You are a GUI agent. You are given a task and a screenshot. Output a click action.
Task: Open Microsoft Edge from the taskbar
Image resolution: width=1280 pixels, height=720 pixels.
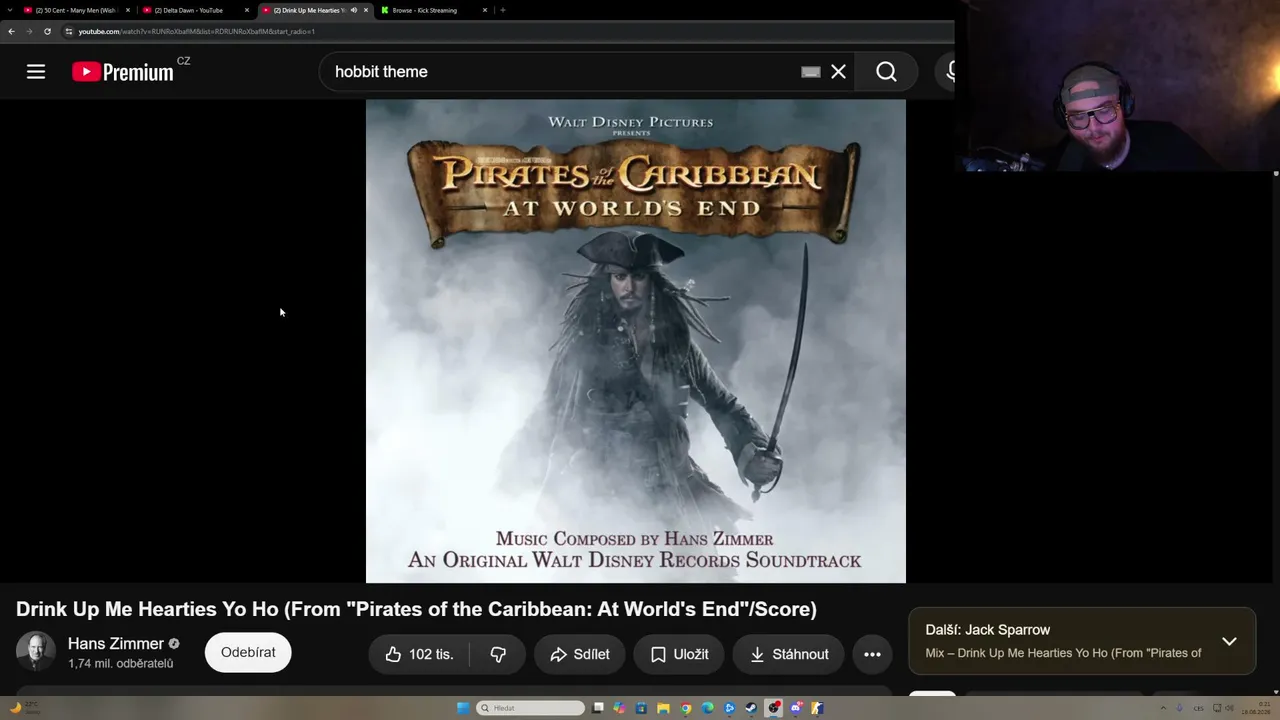pos(708,708)
